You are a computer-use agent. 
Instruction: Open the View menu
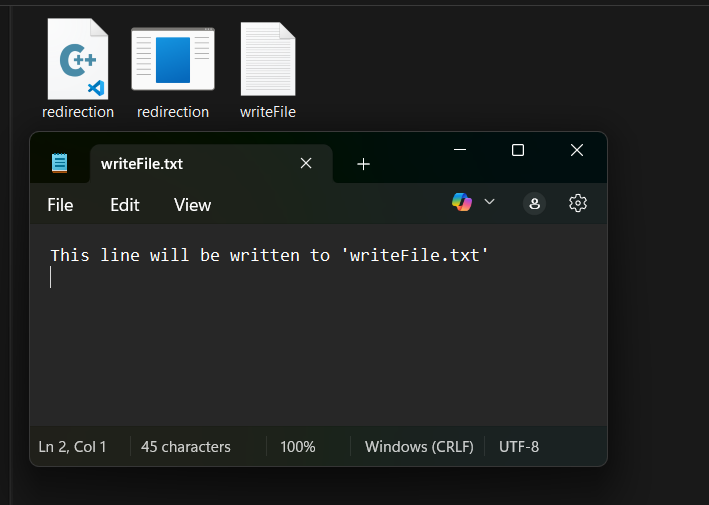(x=192, y=205)
